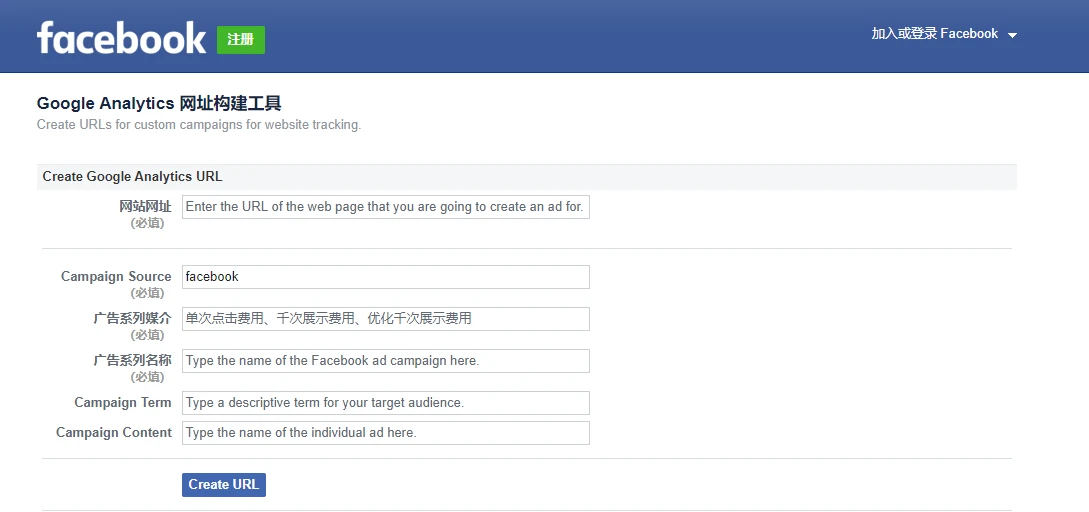Click the Create Google Analytics URL section header
Viewport: 1089px width, 512px height.
coord(132,176)
